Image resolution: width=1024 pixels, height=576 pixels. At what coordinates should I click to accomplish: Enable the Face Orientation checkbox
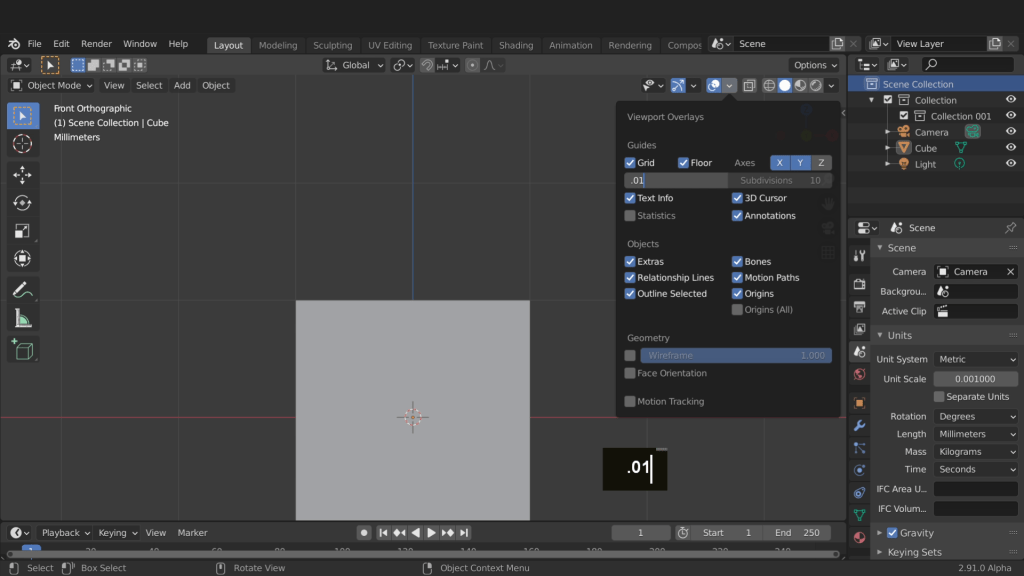click(630, 373)
